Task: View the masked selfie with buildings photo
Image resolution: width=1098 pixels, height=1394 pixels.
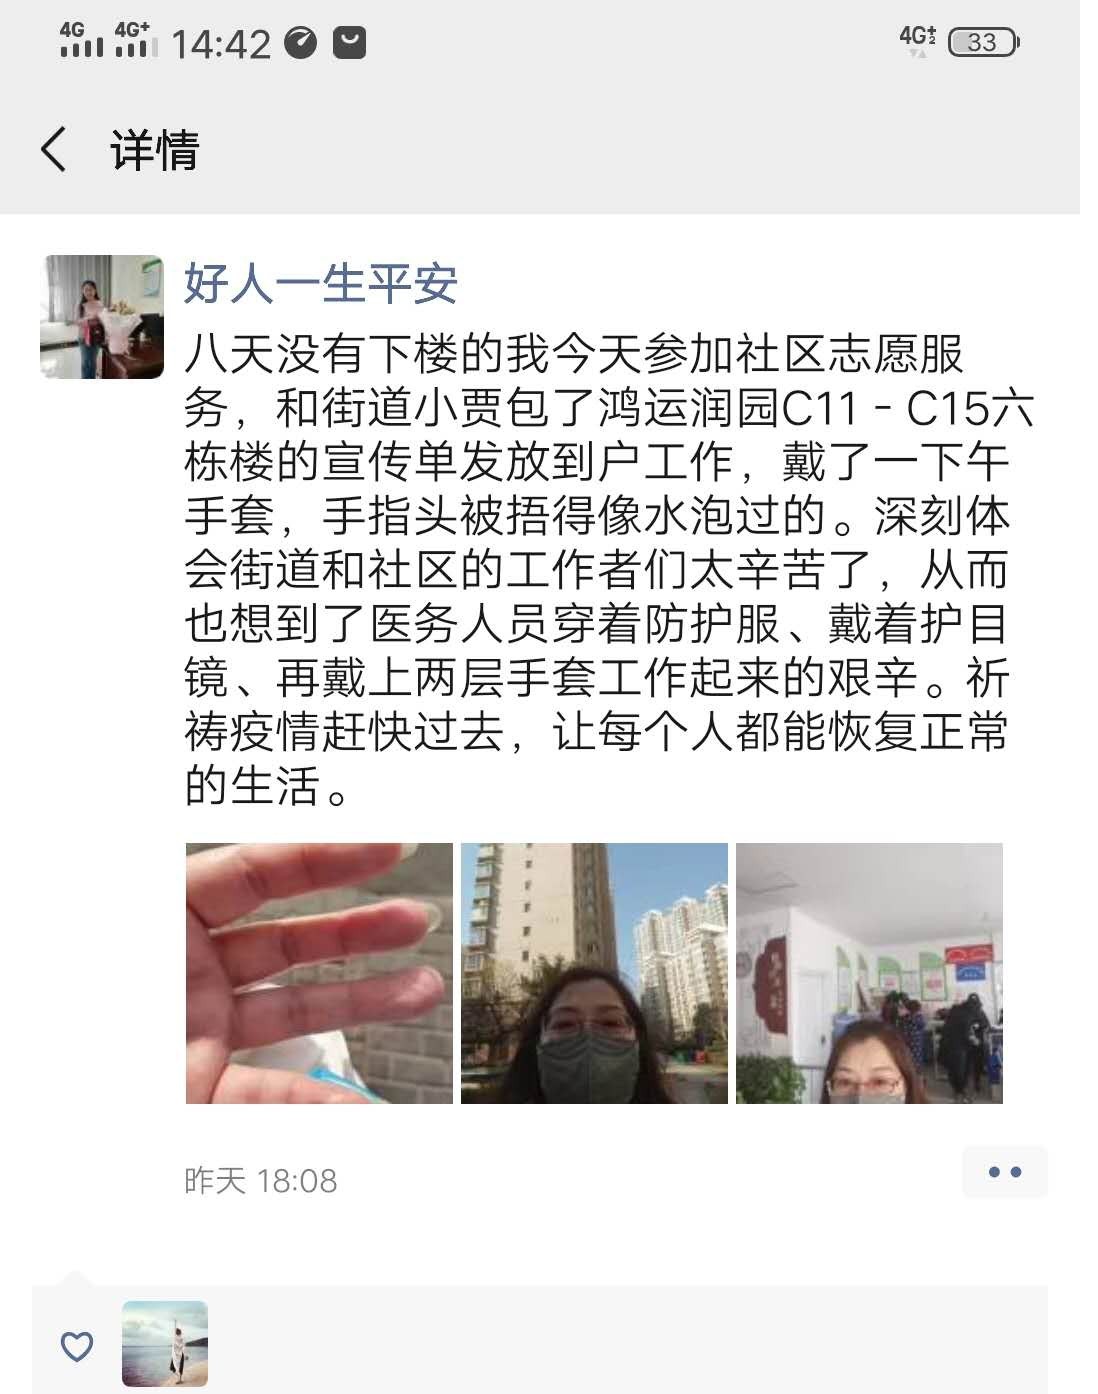Action: click(594, 973)
